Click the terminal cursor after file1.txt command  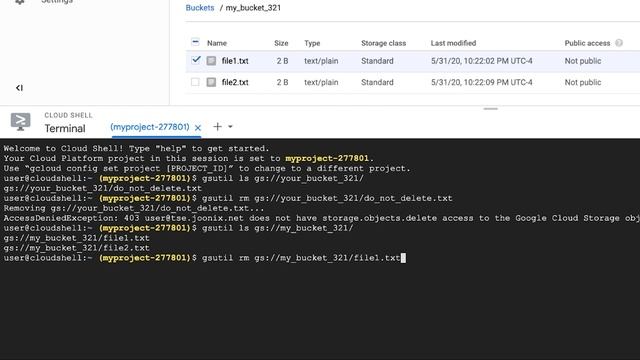click(403, 258)
